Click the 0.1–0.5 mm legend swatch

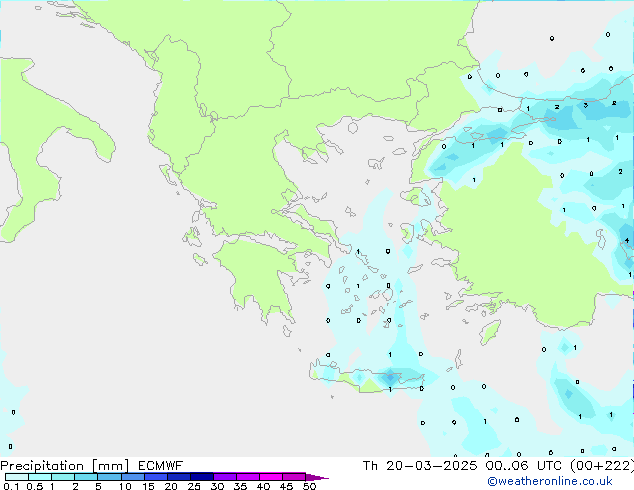[x=17, y=477]
